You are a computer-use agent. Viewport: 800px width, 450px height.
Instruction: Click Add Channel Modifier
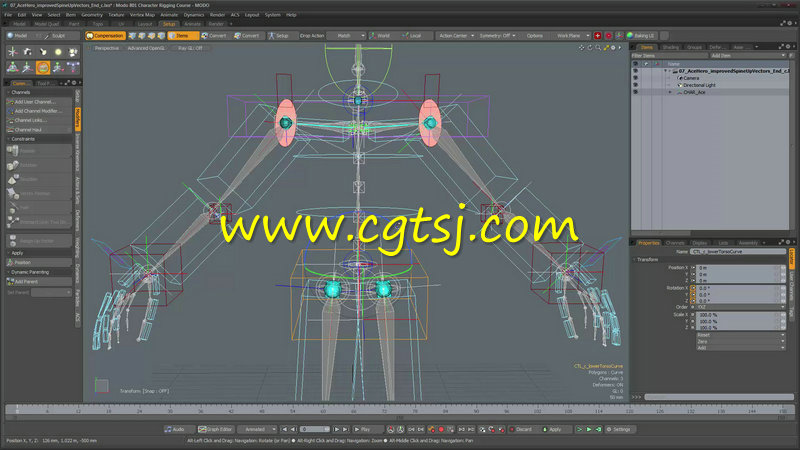pyautogui.click(x=39, y=111)
